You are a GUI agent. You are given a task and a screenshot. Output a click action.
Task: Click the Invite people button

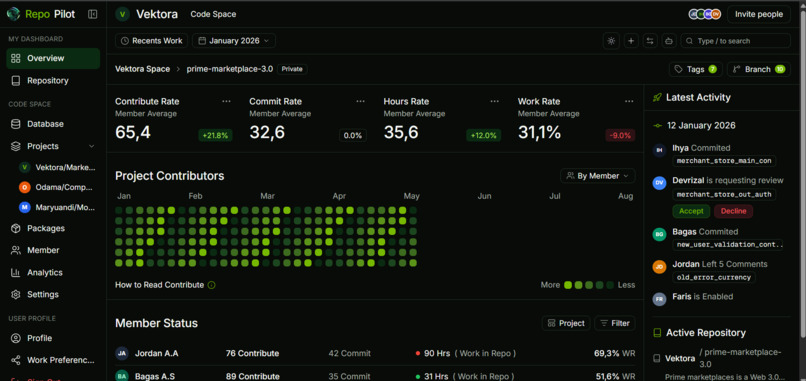[x=759, y=14]
